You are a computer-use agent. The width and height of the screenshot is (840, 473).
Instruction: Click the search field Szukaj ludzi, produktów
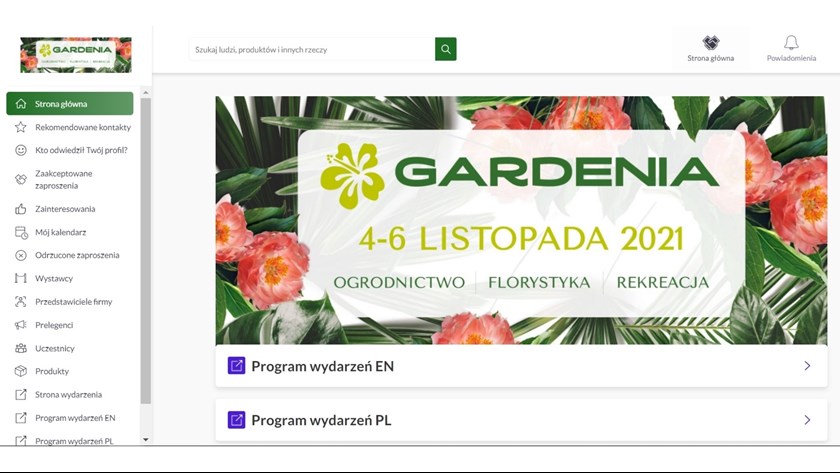click(312, 49)
